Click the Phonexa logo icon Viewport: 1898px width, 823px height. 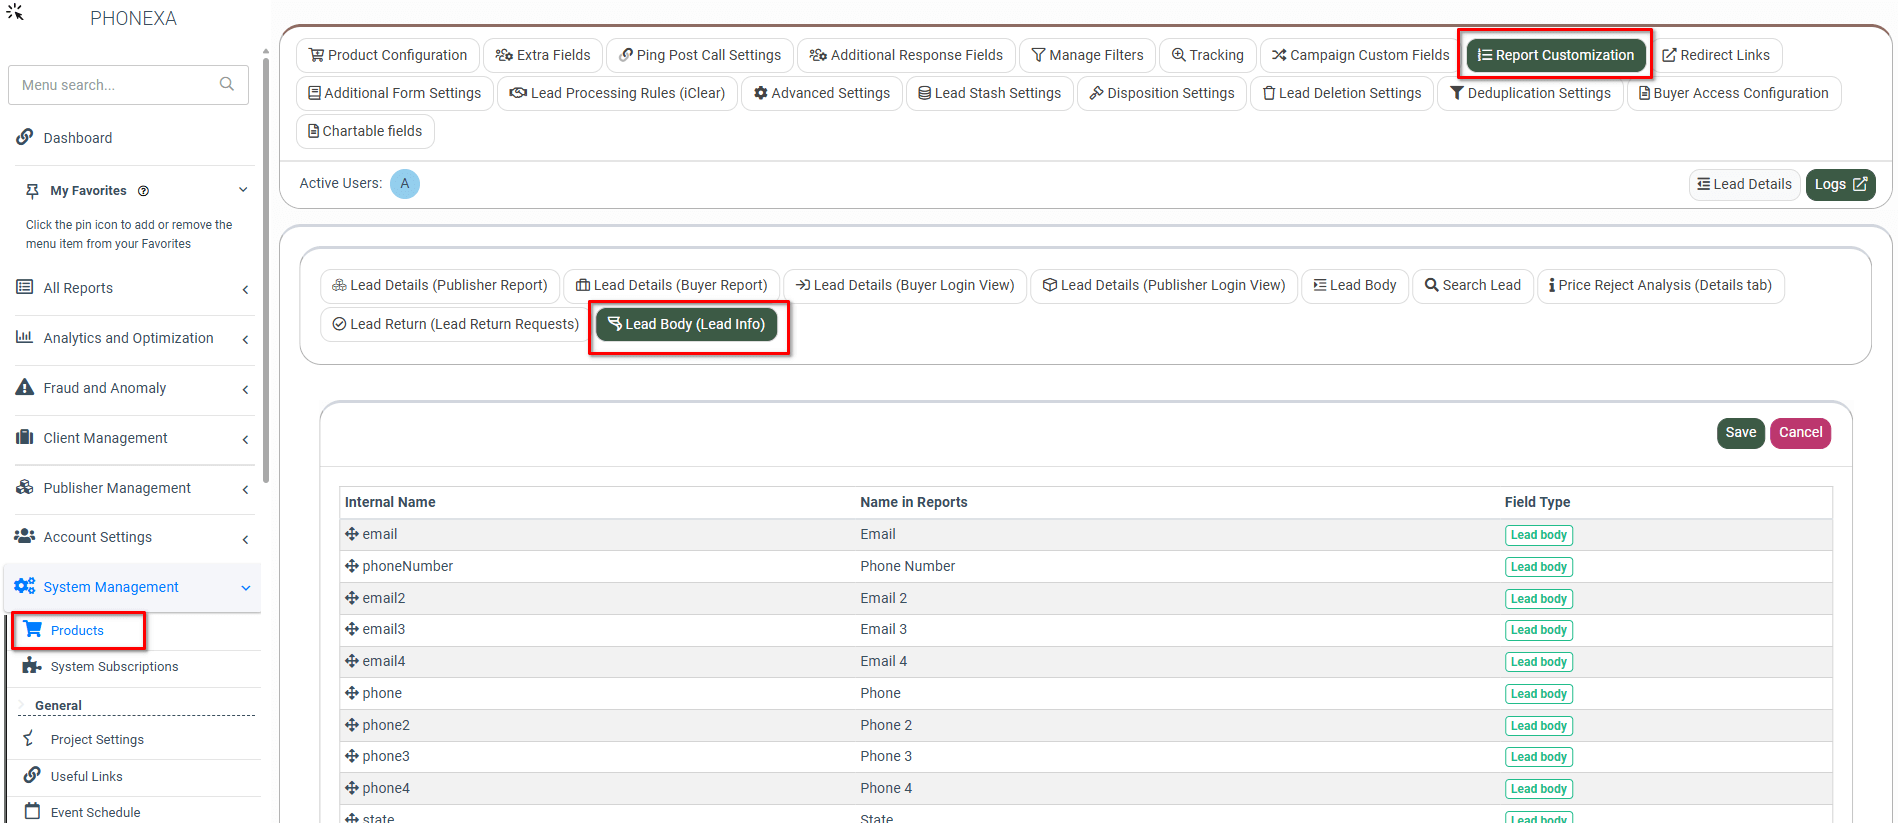pos(15,12)
